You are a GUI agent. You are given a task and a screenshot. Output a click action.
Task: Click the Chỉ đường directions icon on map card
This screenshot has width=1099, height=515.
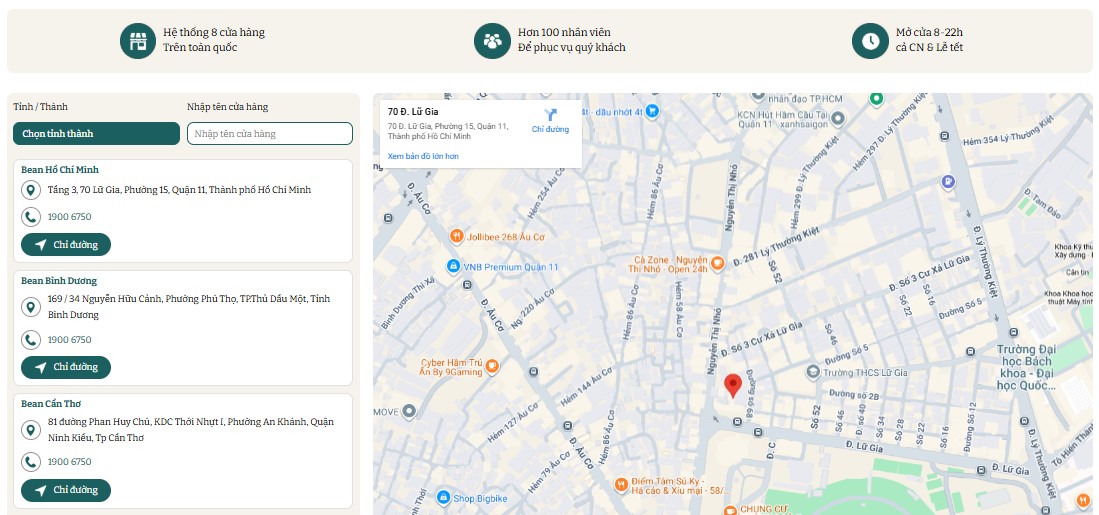[x=550, y=115]
